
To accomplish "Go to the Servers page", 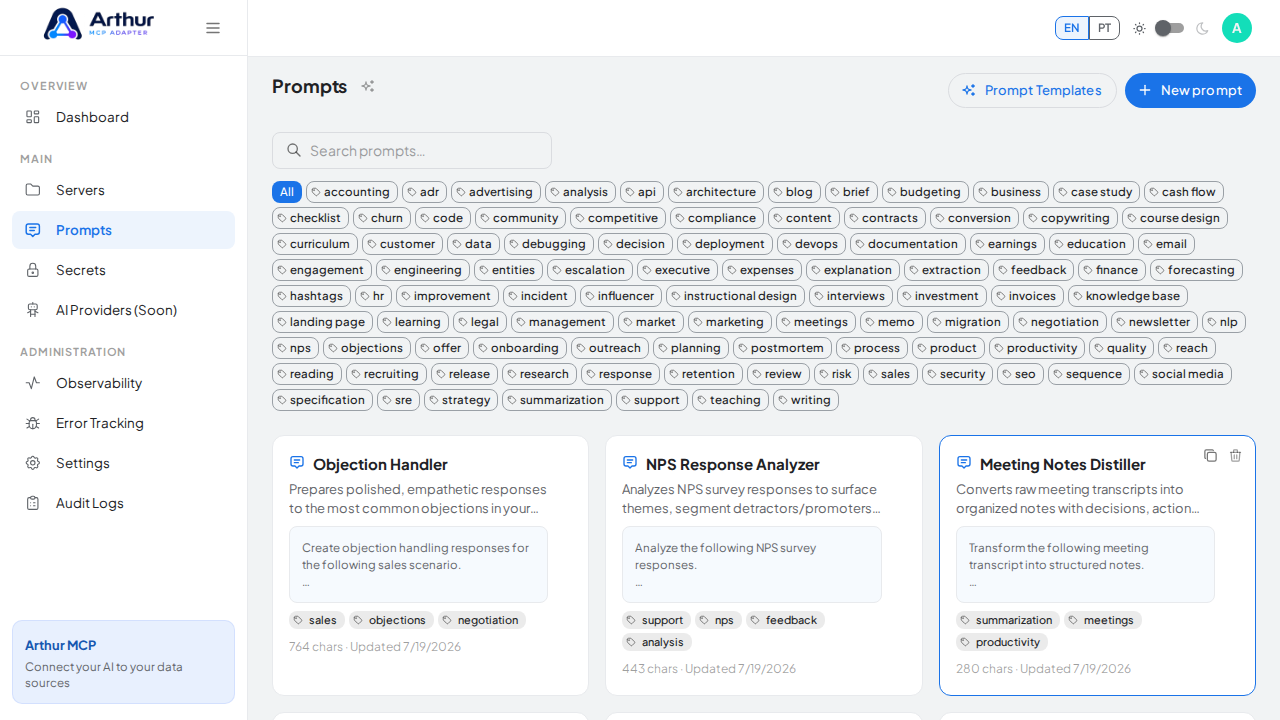I will [123, 190].
